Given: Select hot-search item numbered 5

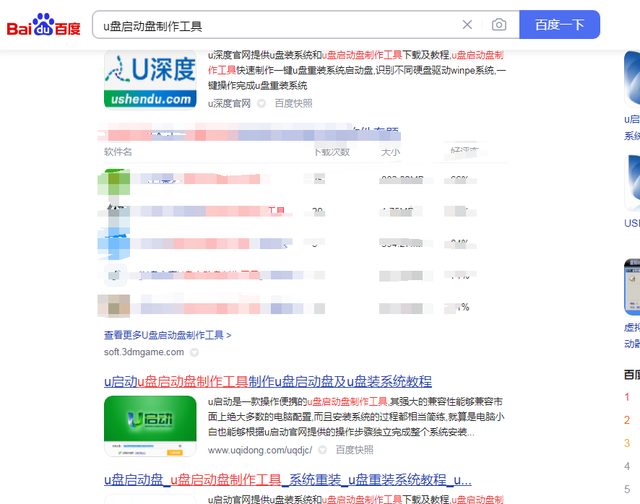Looking at the screenshot, I should pos(627,489).
